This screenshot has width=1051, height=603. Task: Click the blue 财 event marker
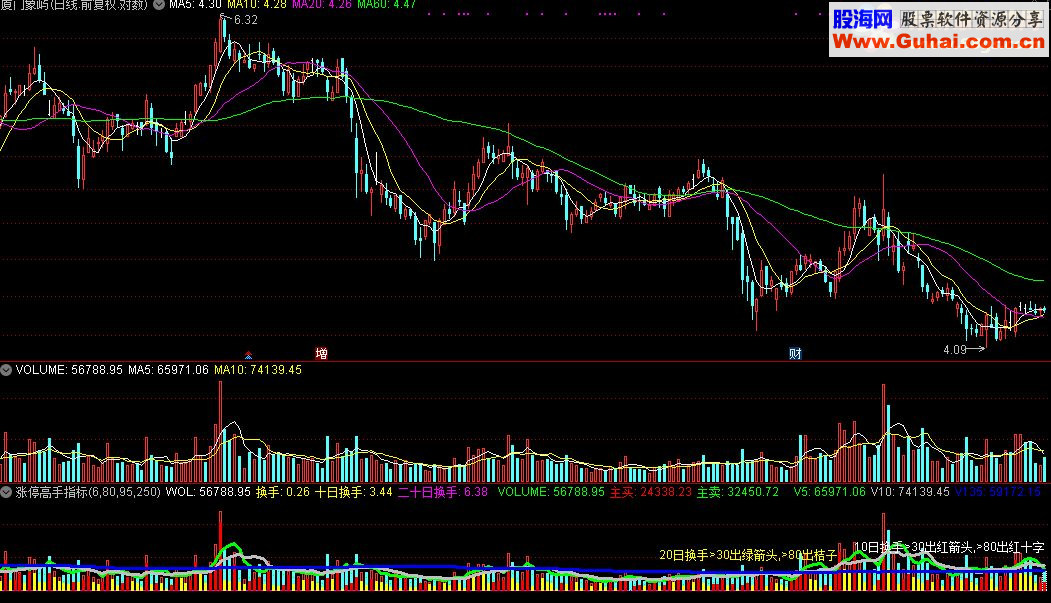pos(795,353)
